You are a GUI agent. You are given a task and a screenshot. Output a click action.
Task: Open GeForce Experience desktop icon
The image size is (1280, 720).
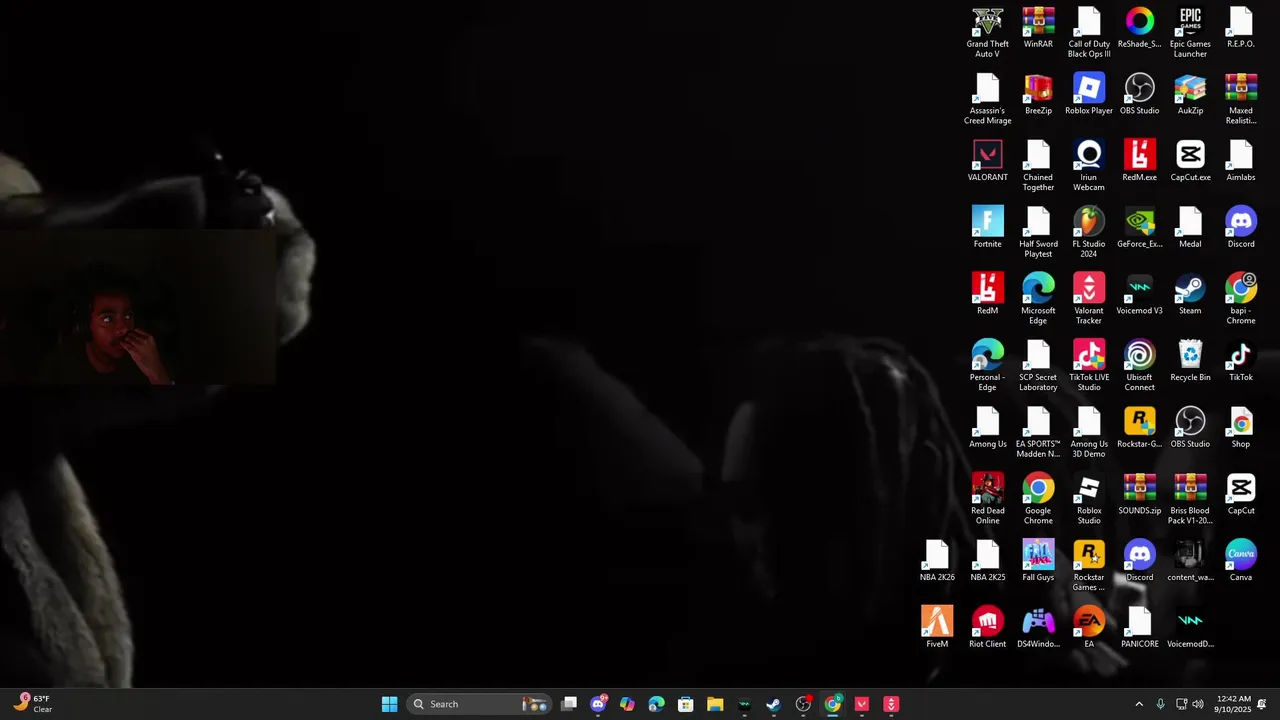(1139, 229)
